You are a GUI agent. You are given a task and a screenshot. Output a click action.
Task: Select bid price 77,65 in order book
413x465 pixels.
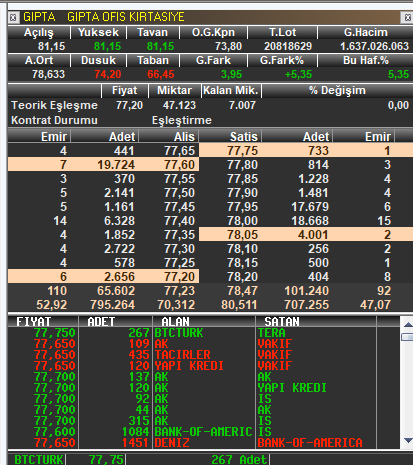pos(179,151)
